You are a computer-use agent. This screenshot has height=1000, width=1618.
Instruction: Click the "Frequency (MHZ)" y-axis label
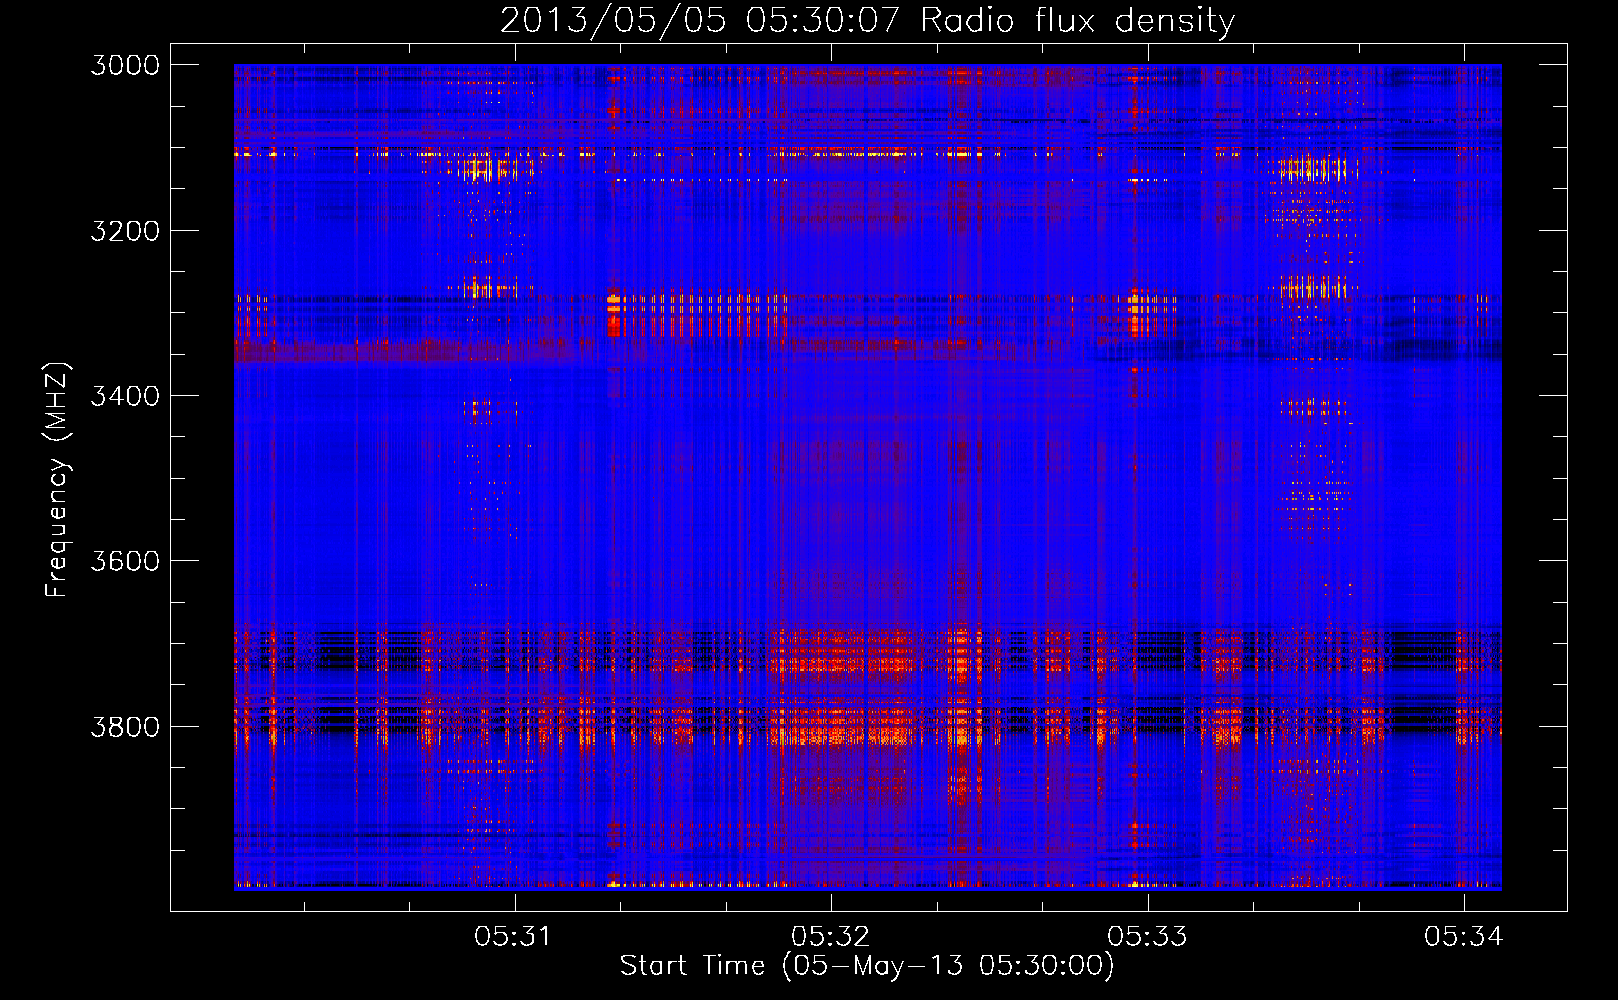(x=57, y=480)
